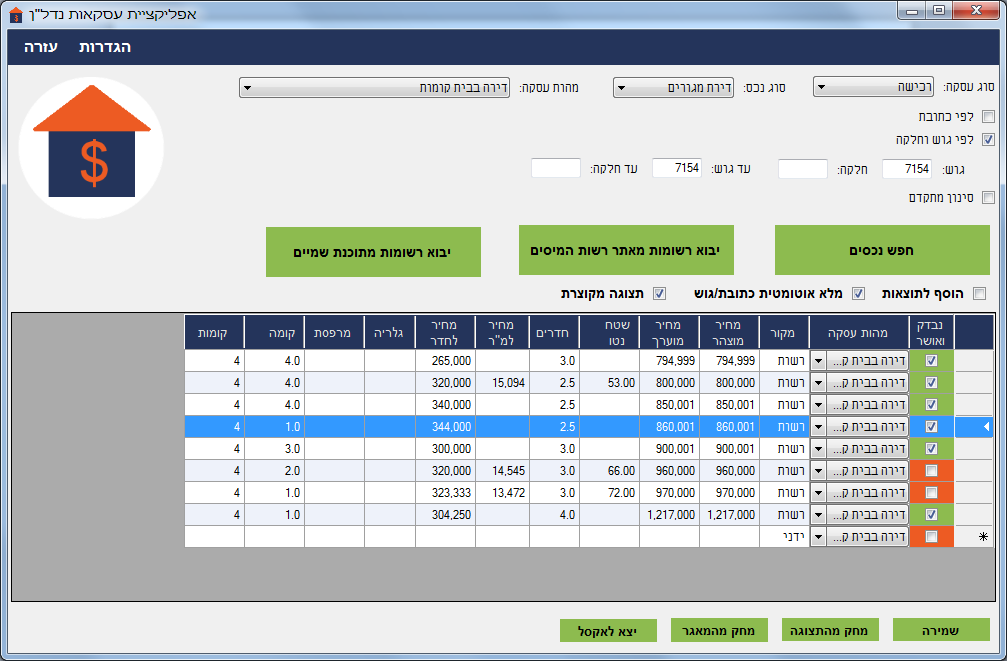Screen dimensions: 1007x661
Task: Toggle checked box in the 800,000 row
Action: (x=931, y=382)
